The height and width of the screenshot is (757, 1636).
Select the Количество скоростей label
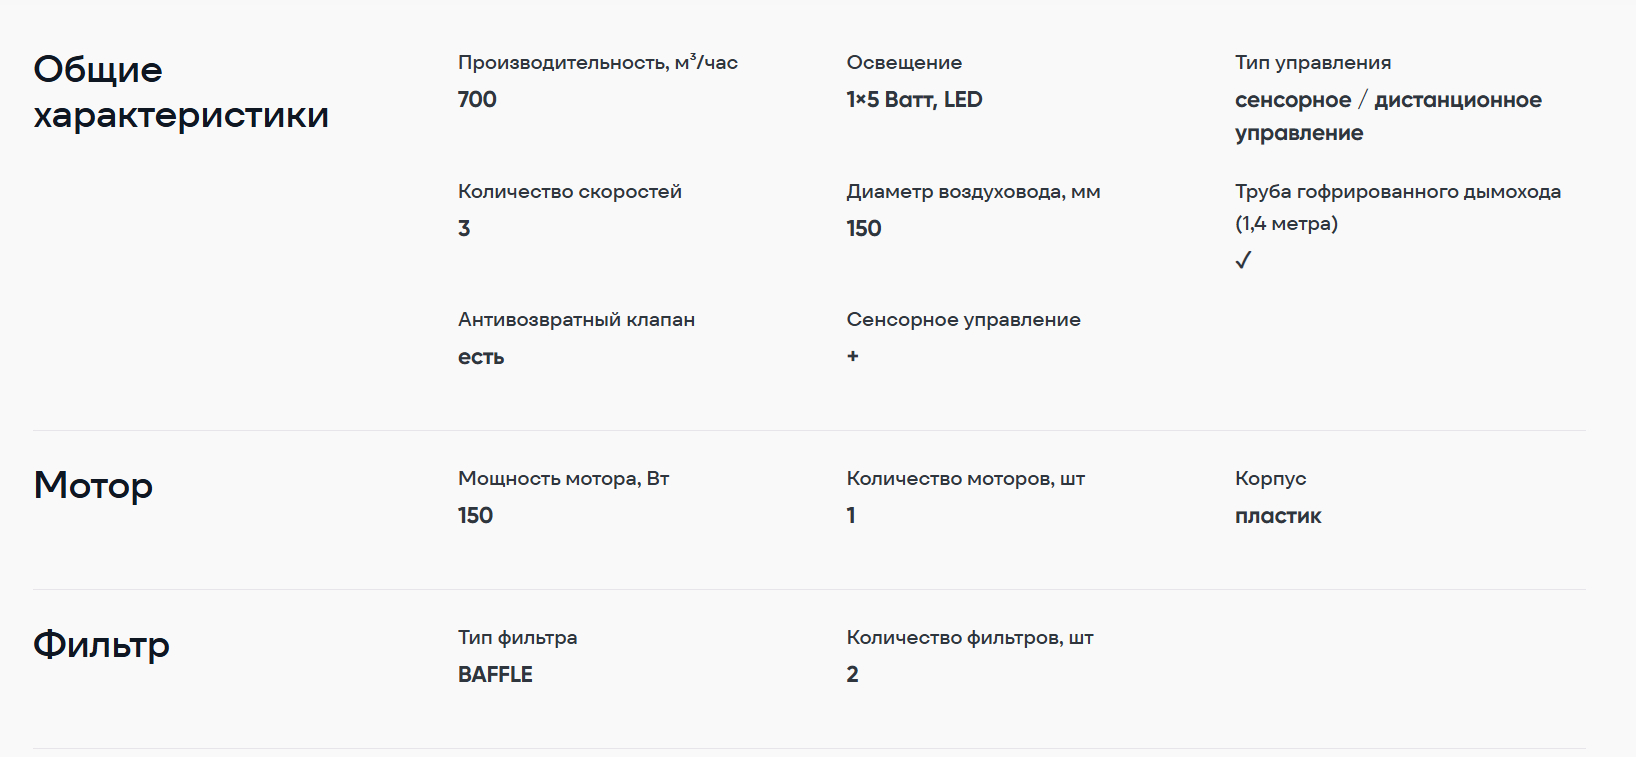569,192
